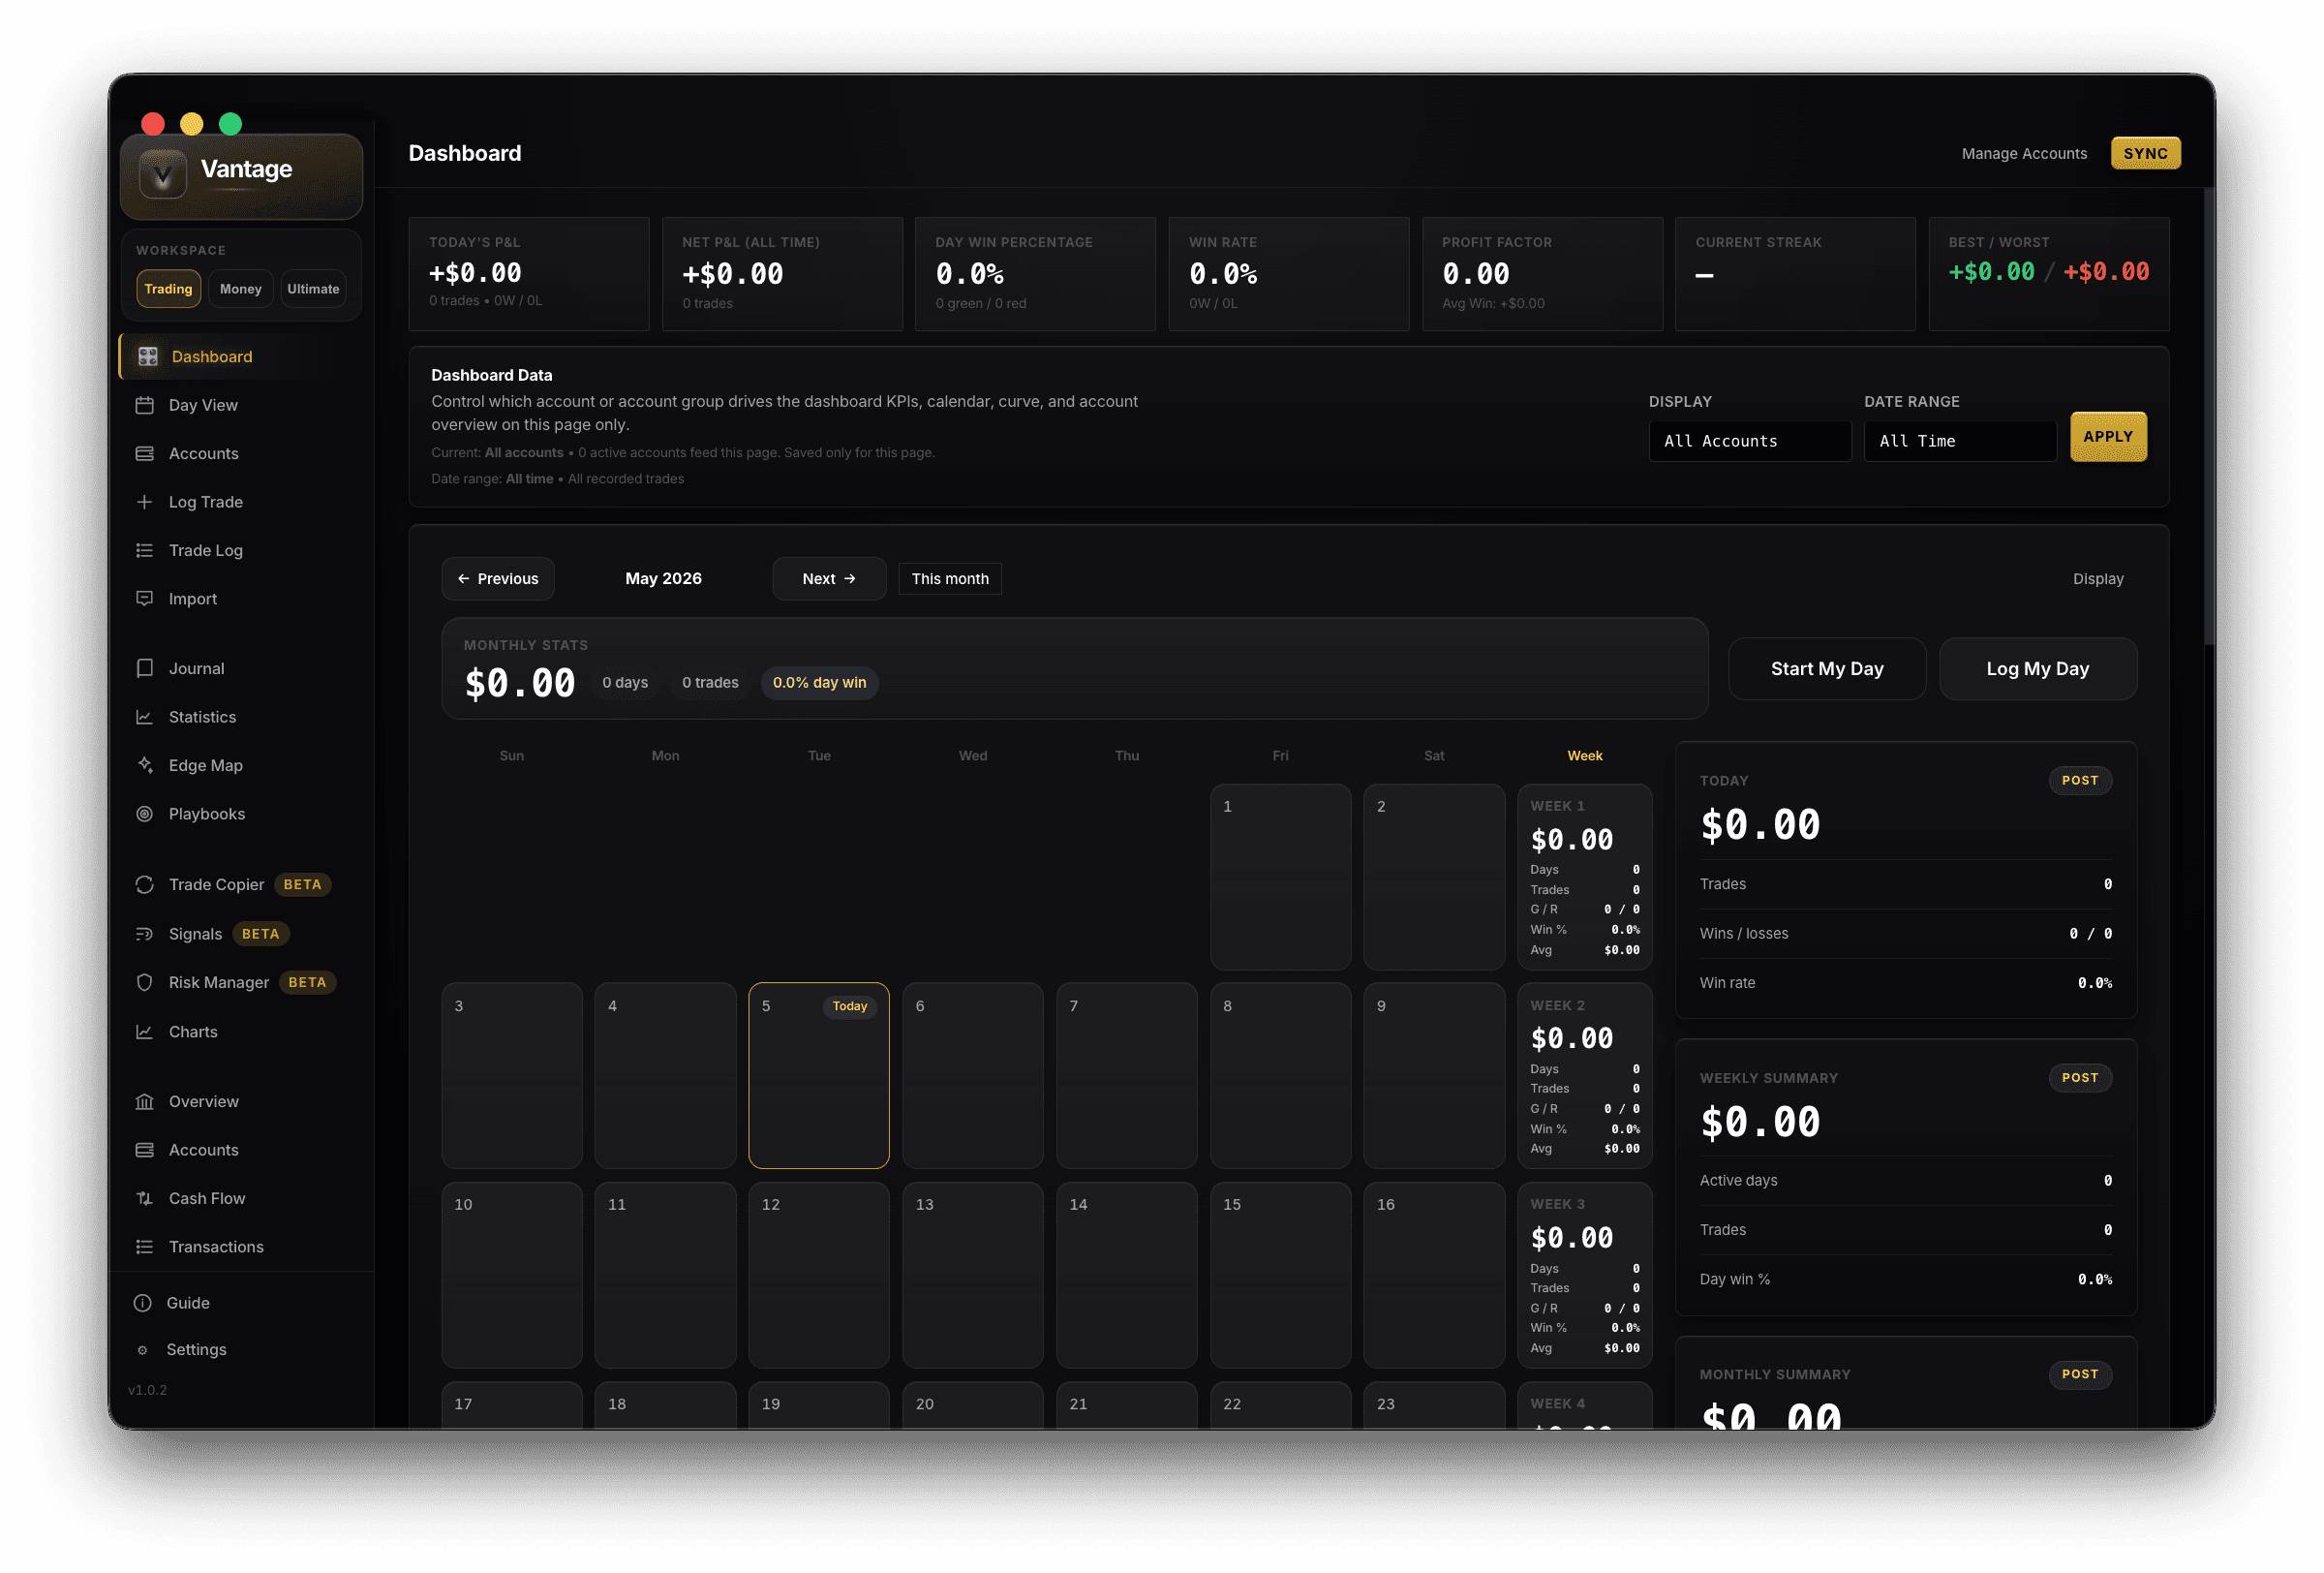Click the trading Accounts card icon
2324x1573 pixels.
145,454
